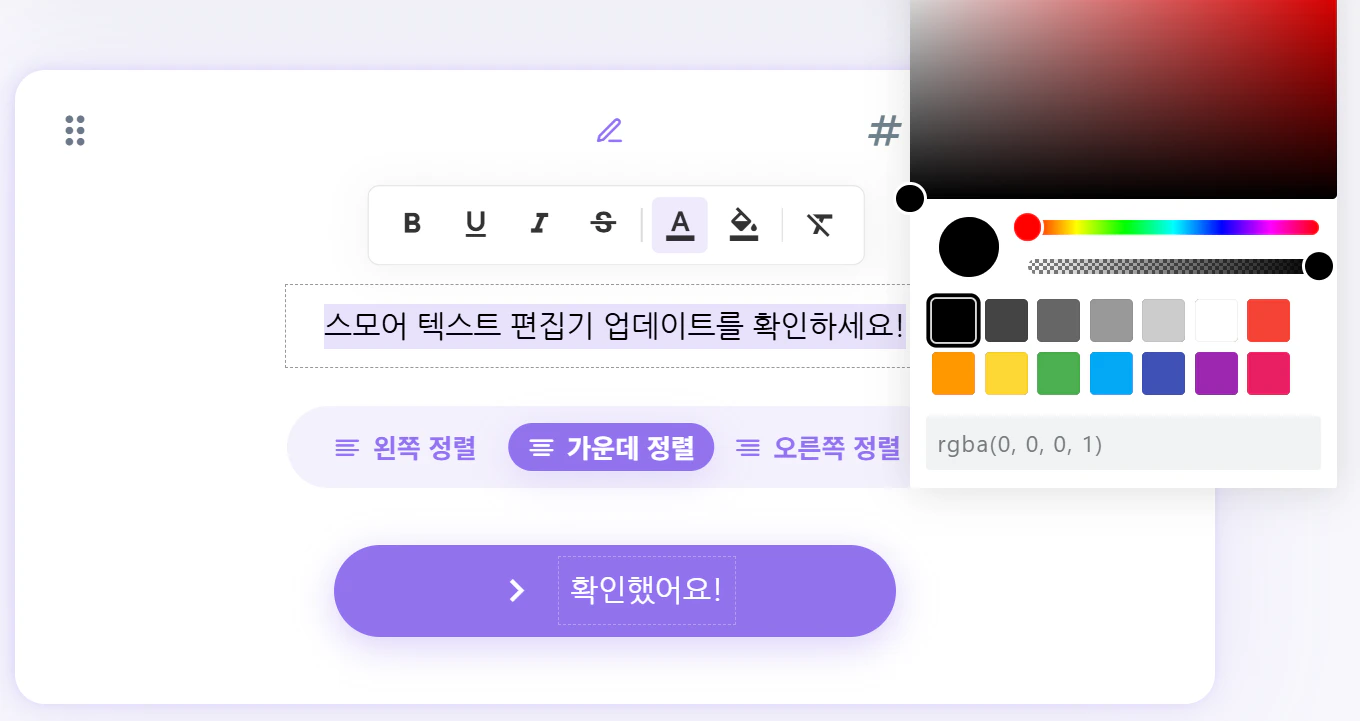Apply underline formatting to selected text
The width and height of the screenshot is (1360, 721).
pyautogui.click(x=476, y=224)
